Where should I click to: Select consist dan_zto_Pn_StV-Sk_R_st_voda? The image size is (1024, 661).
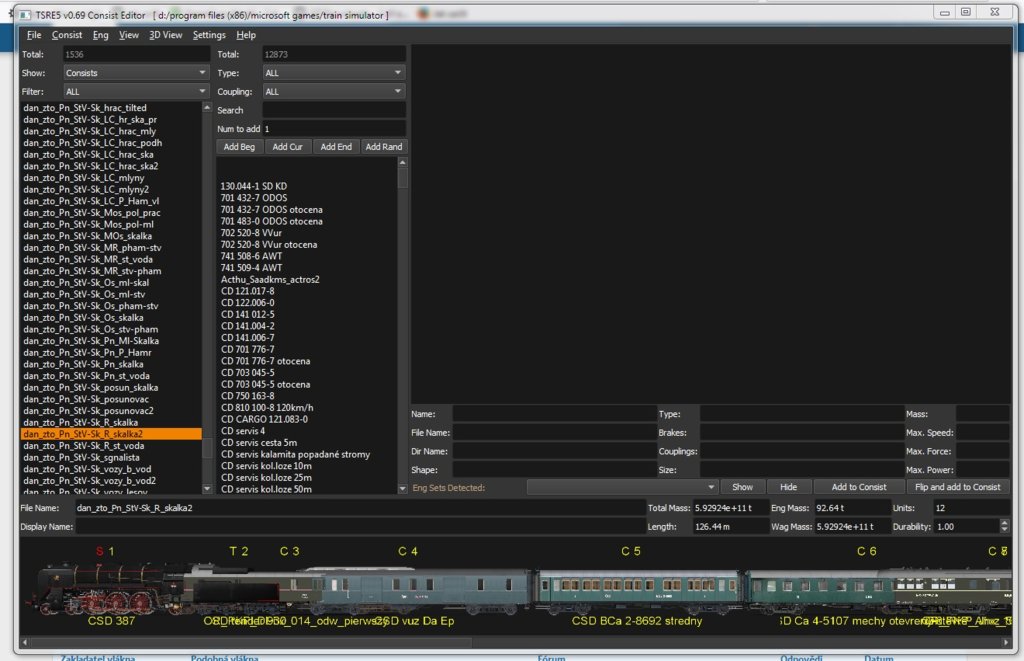point(84,446)
